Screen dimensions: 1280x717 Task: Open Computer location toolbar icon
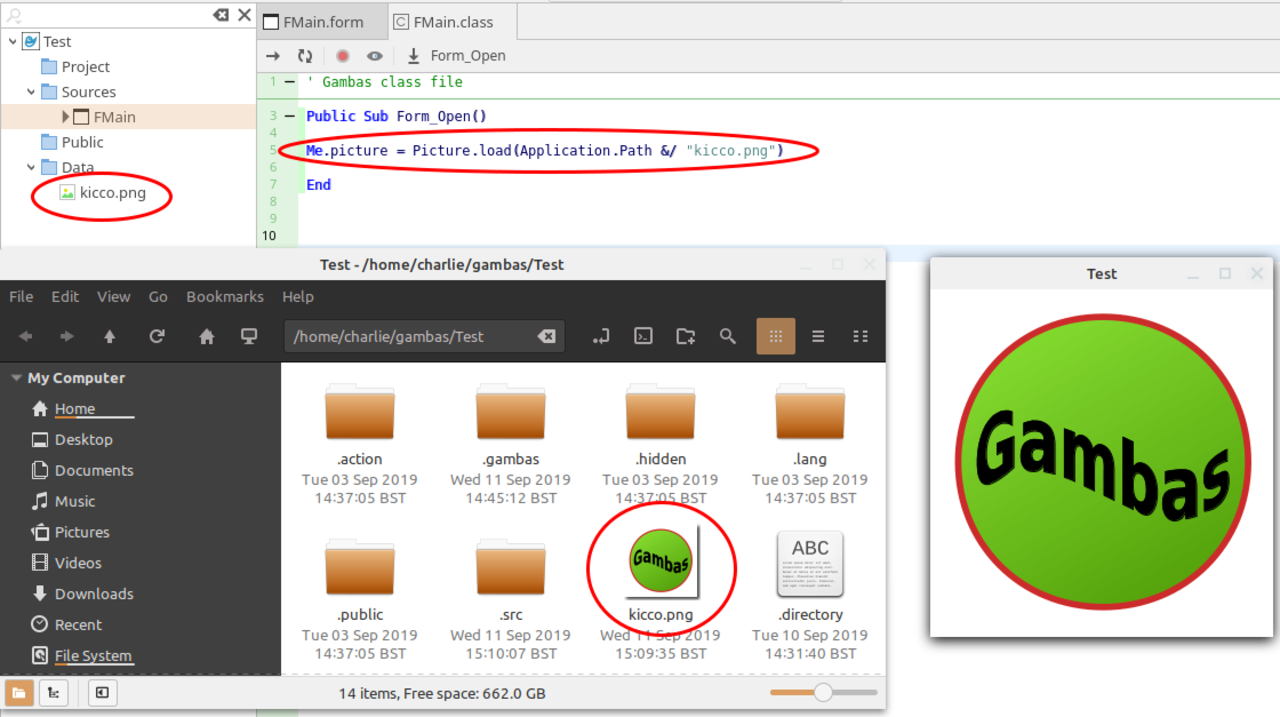250,337
